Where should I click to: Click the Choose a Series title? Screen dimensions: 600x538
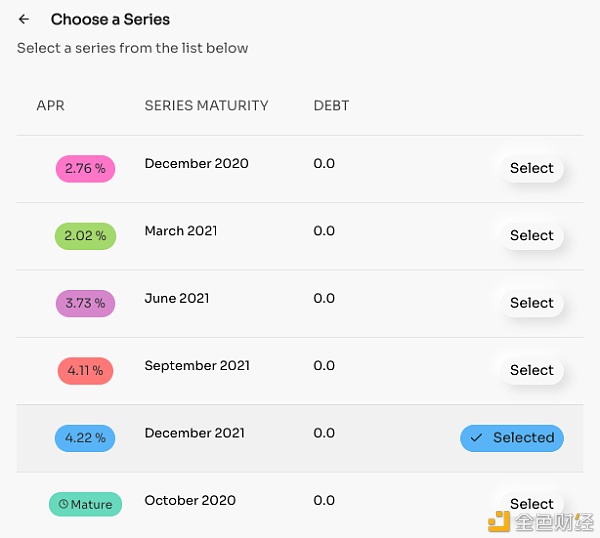(110, 19)
